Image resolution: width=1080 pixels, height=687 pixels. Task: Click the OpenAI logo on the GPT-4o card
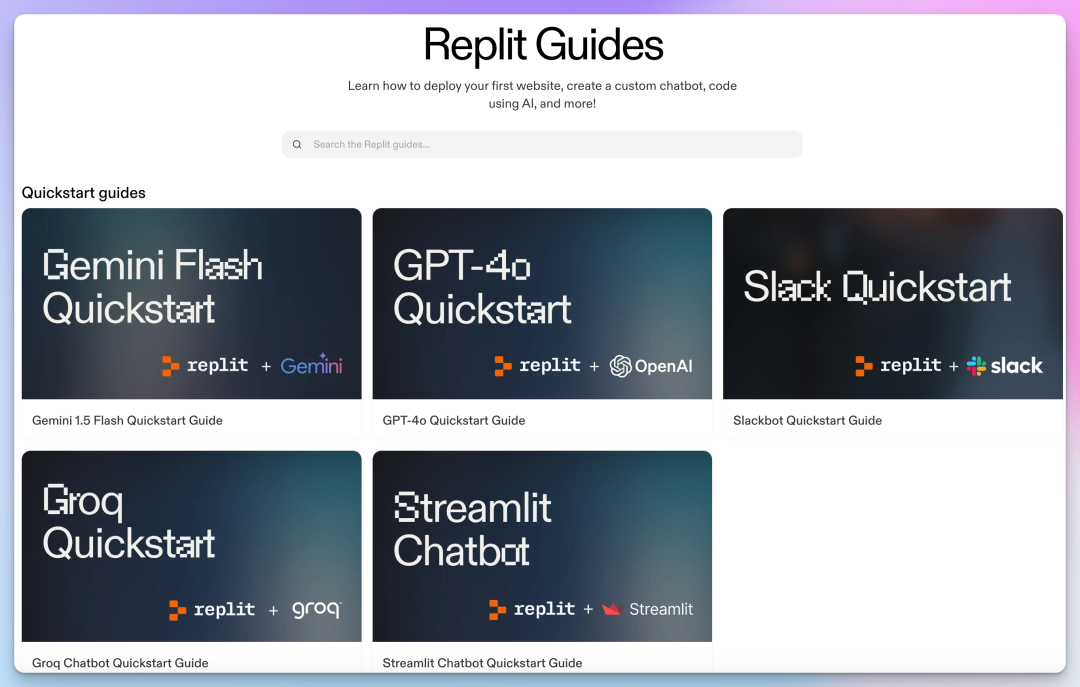(x=651, y=365)
